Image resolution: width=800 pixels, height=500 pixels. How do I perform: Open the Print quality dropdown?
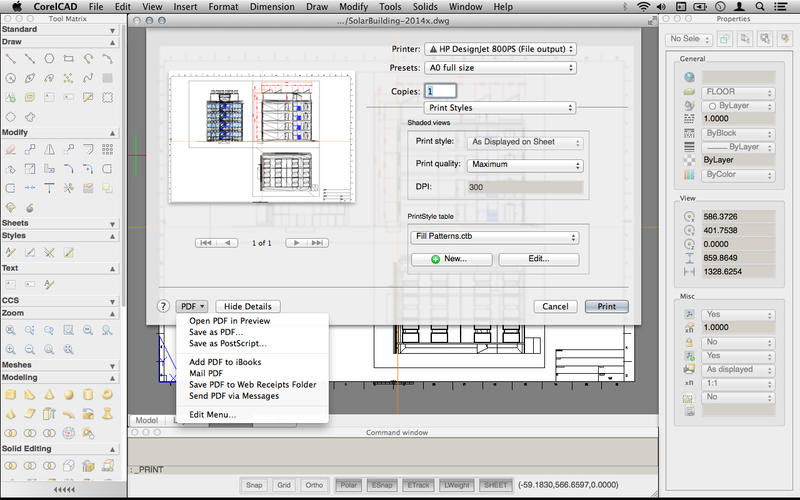[x=525, y=165]
